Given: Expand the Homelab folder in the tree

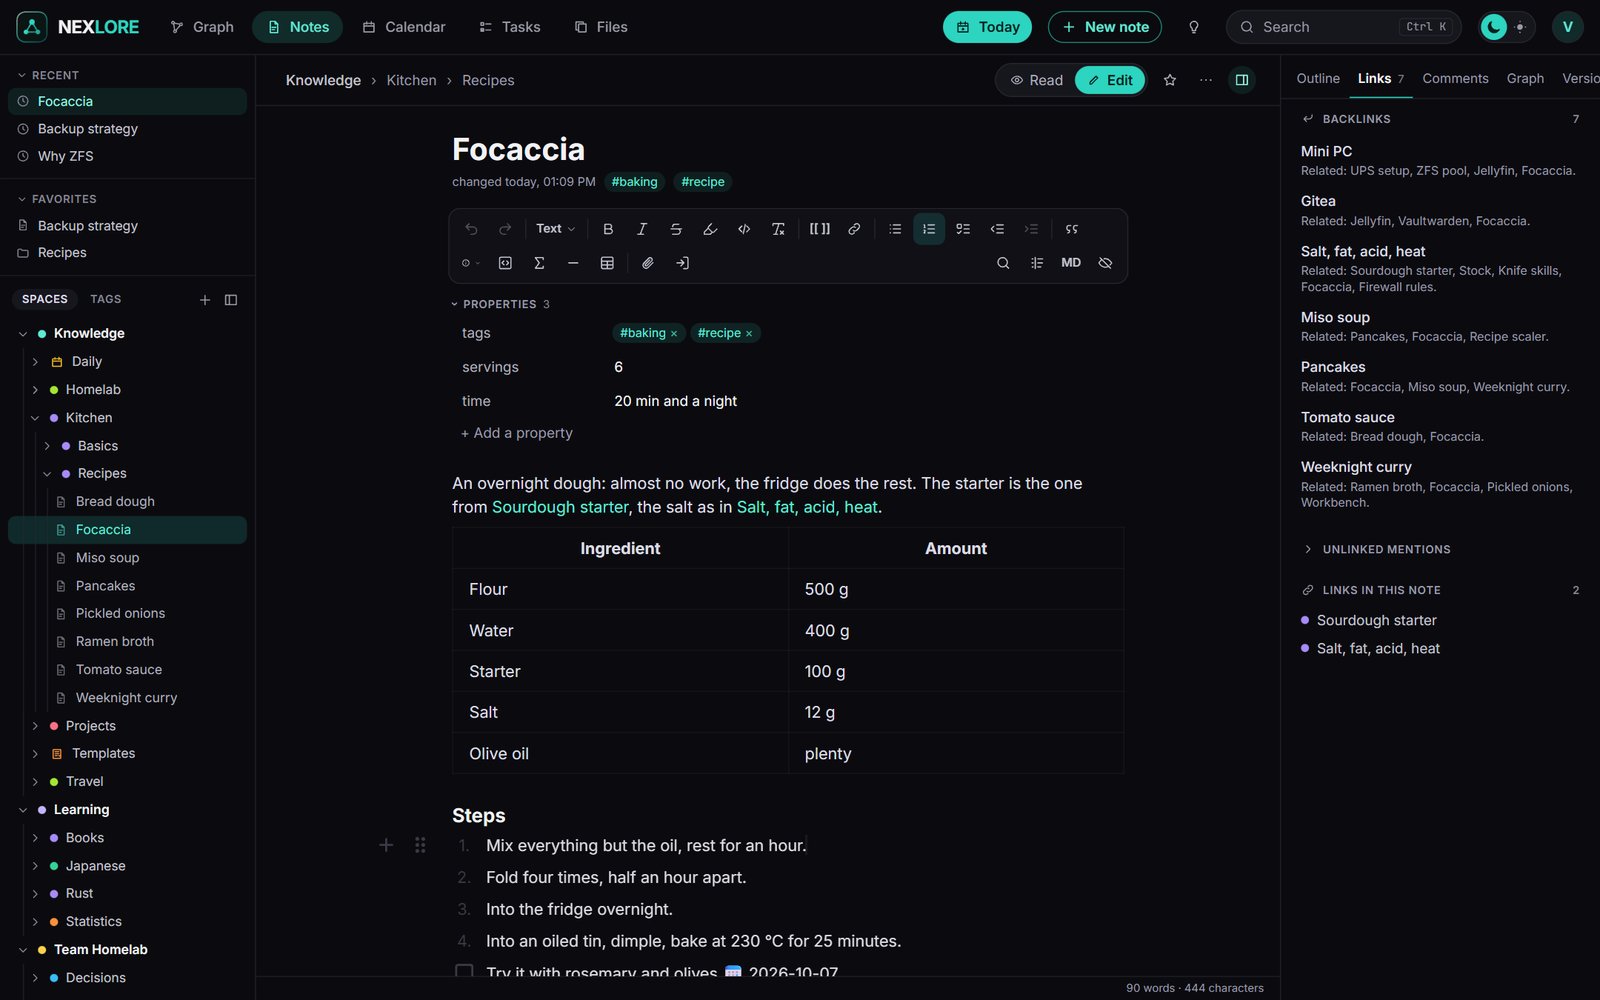Looking at the screenshot, I should pos(35,390).
